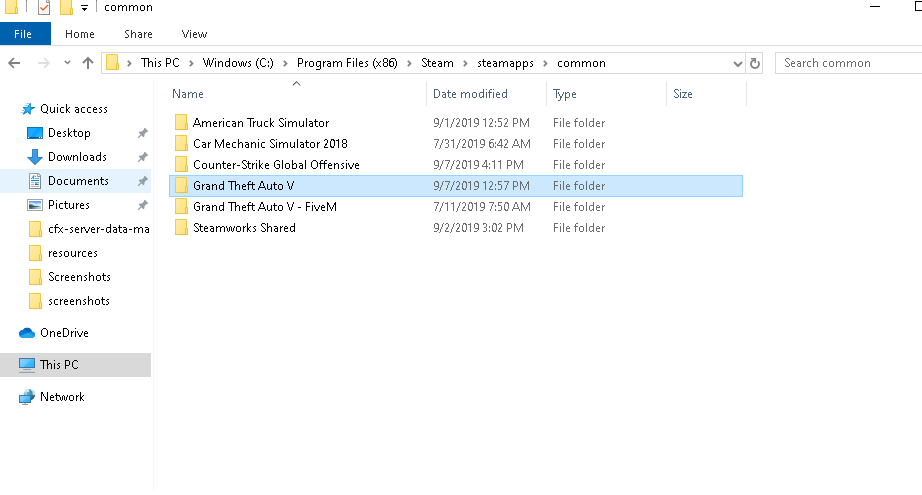Expand chevron after steamapps in breadcrumb
This screenshot has height=495, width=922.
tap(545, 63)
